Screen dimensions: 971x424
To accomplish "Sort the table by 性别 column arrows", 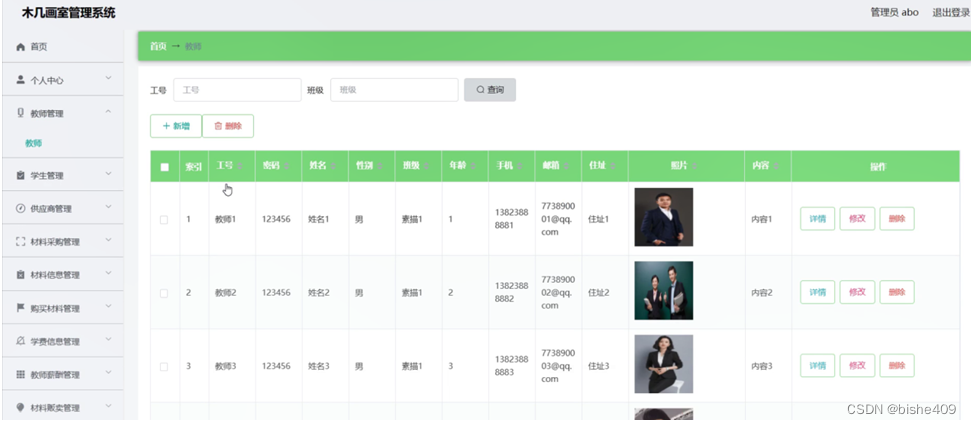I will [379, 166].
